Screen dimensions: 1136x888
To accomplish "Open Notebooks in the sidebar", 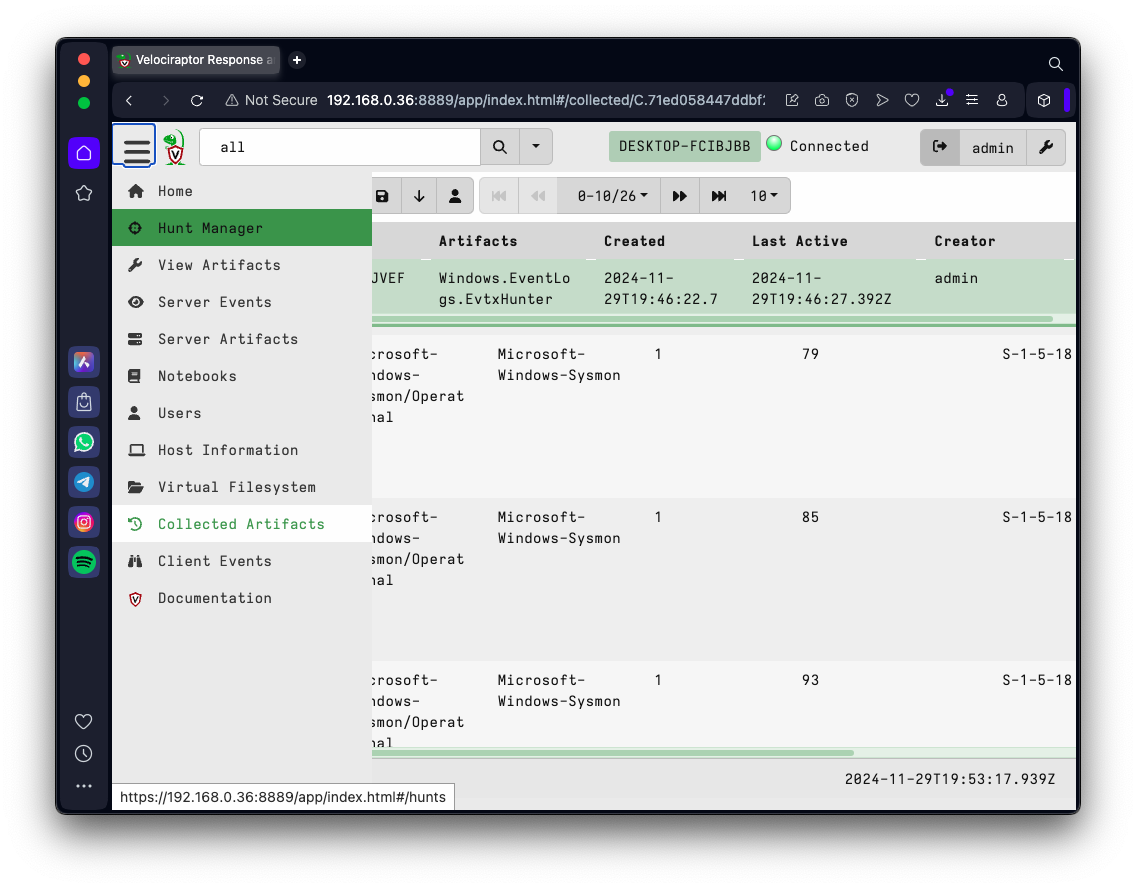I will point(242,376).
